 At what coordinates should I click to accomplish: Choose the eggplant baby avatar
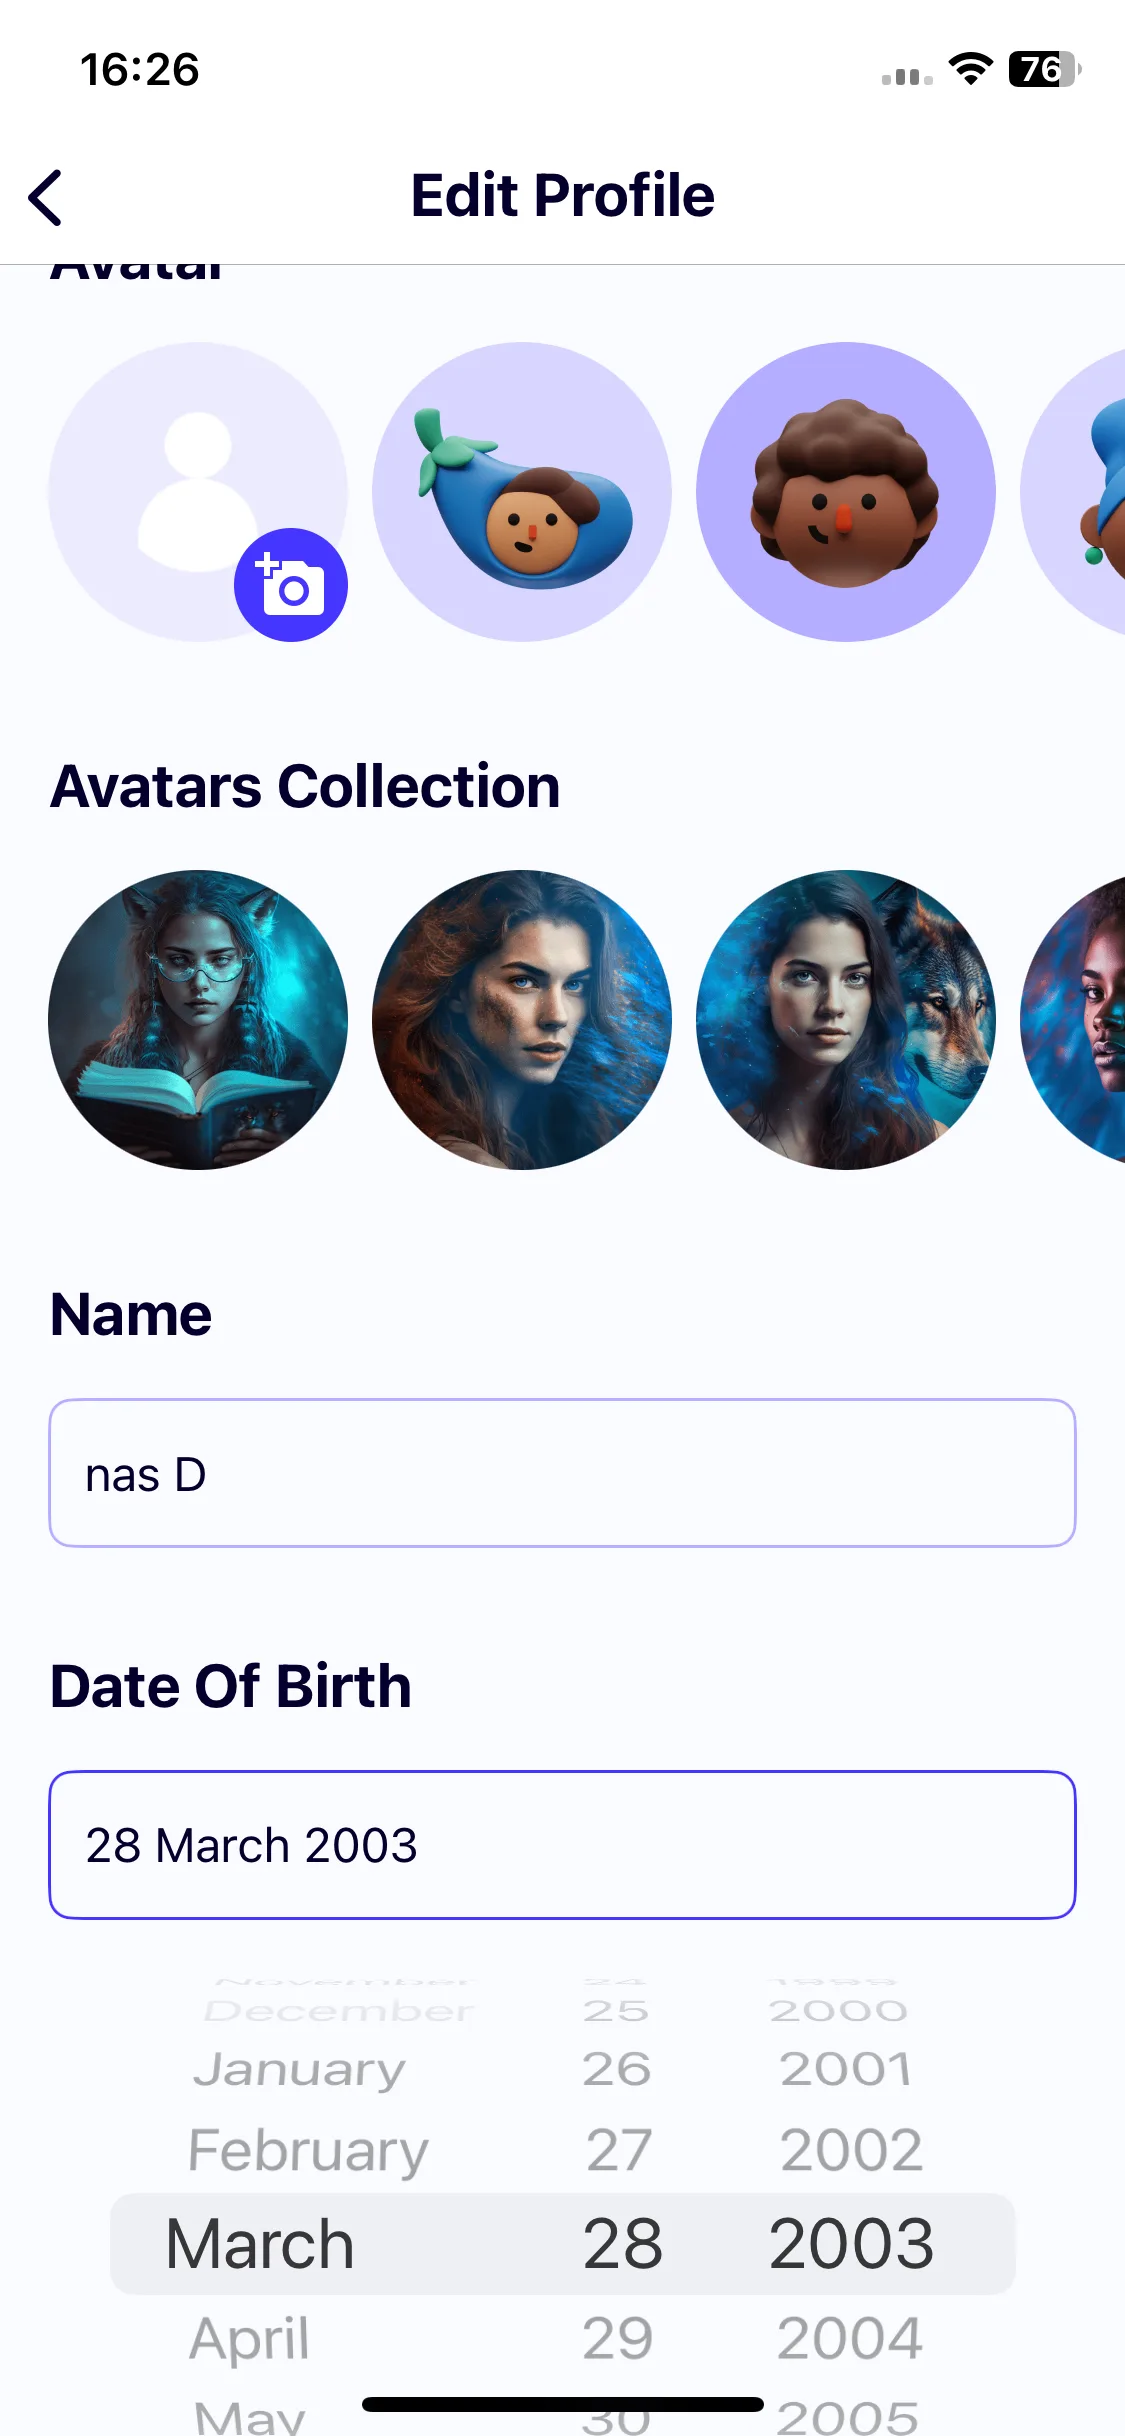tap(522, 492)
